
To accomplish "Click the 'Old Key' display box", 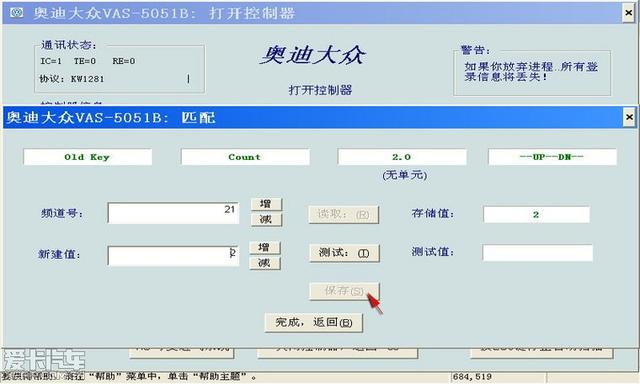I will (x=87, y=157).
